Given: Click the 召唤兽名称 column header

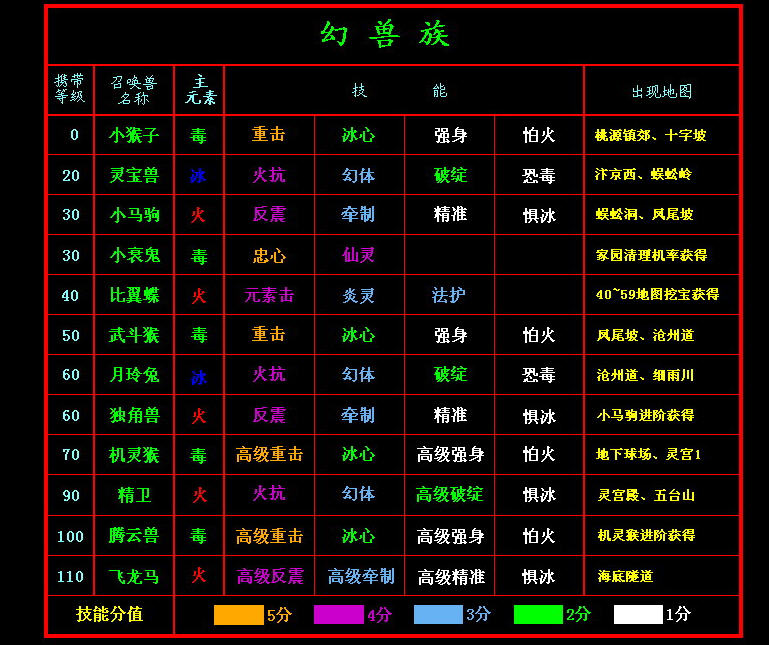Looking at the screenshot, I should point(133,90).
